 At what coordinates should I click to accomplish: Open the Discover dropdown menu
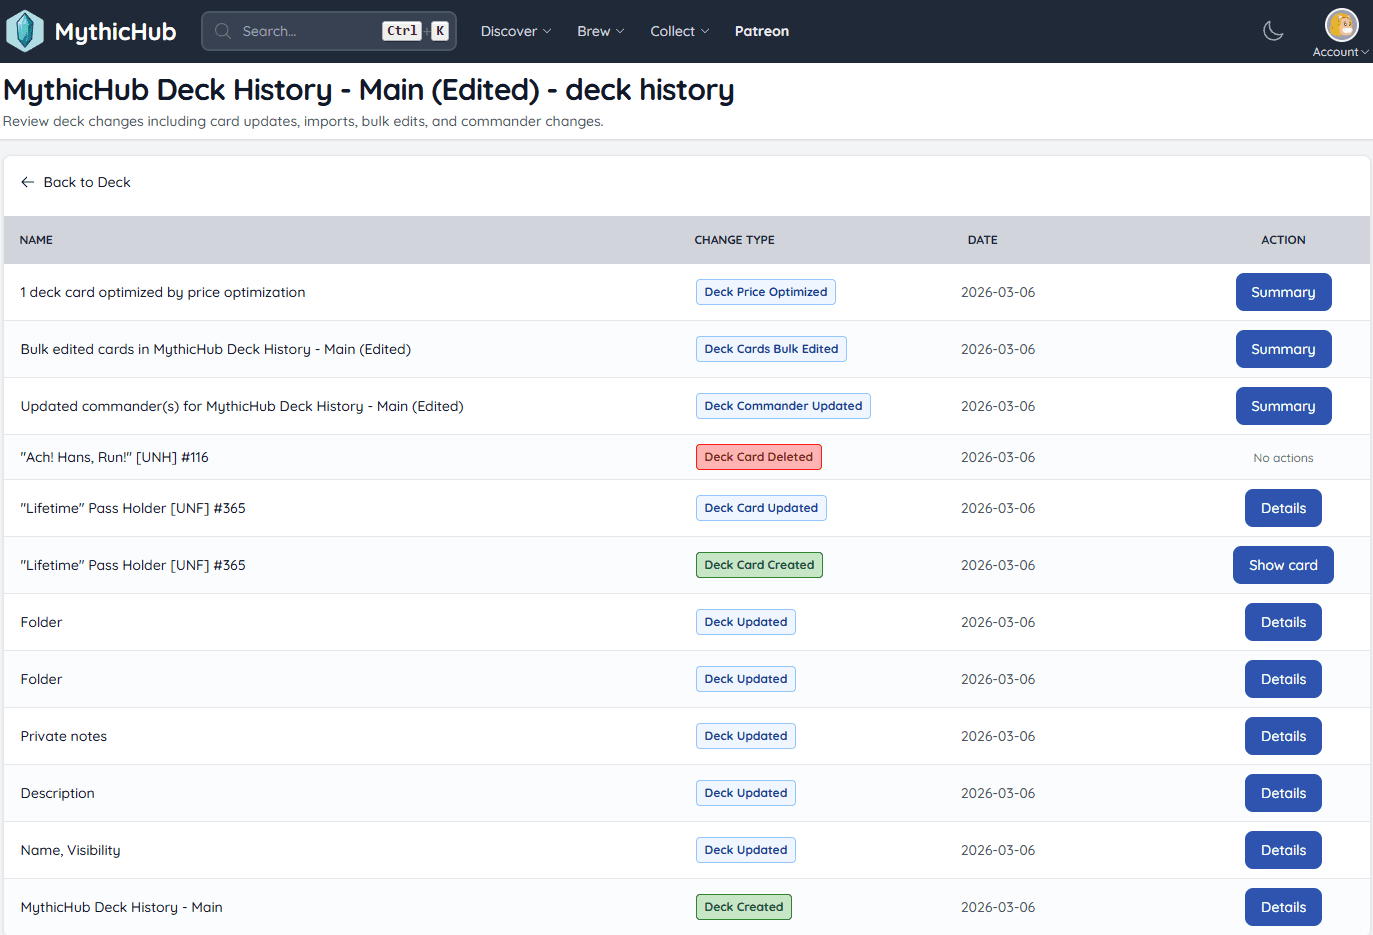coord(515,31)
